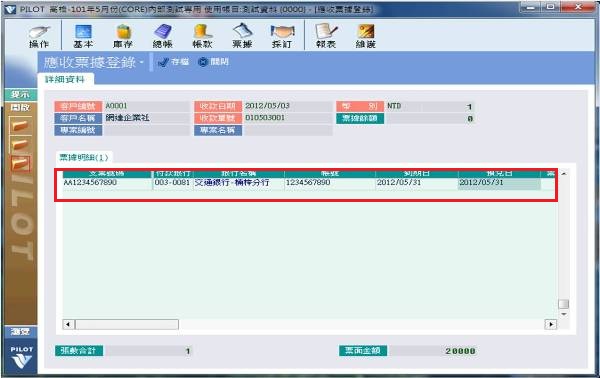Image resolution: width=600 pixels, height=378 pixels.
Task: Expand the 應收票據登錄 title dropdown
Action: tap(141, 62)
